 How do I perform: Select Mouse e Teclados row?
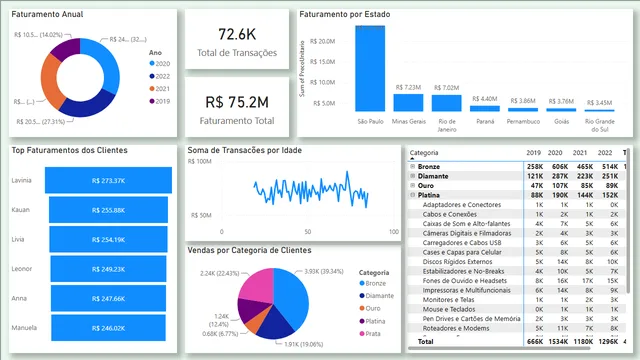tap(516, 309)
